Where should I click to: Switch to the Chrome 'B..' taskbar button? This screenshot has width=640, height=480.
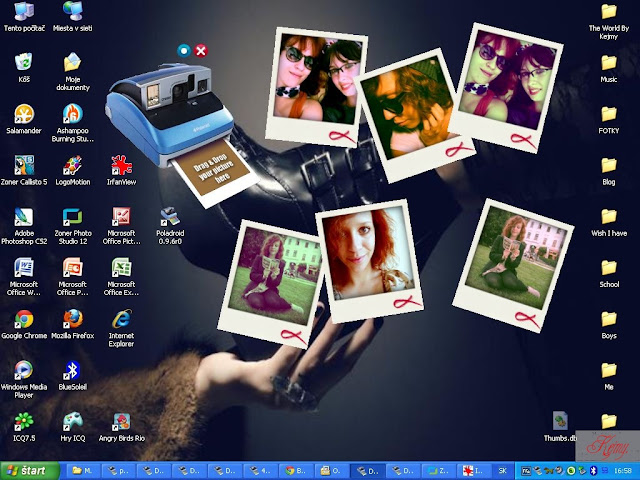[296, 471]
